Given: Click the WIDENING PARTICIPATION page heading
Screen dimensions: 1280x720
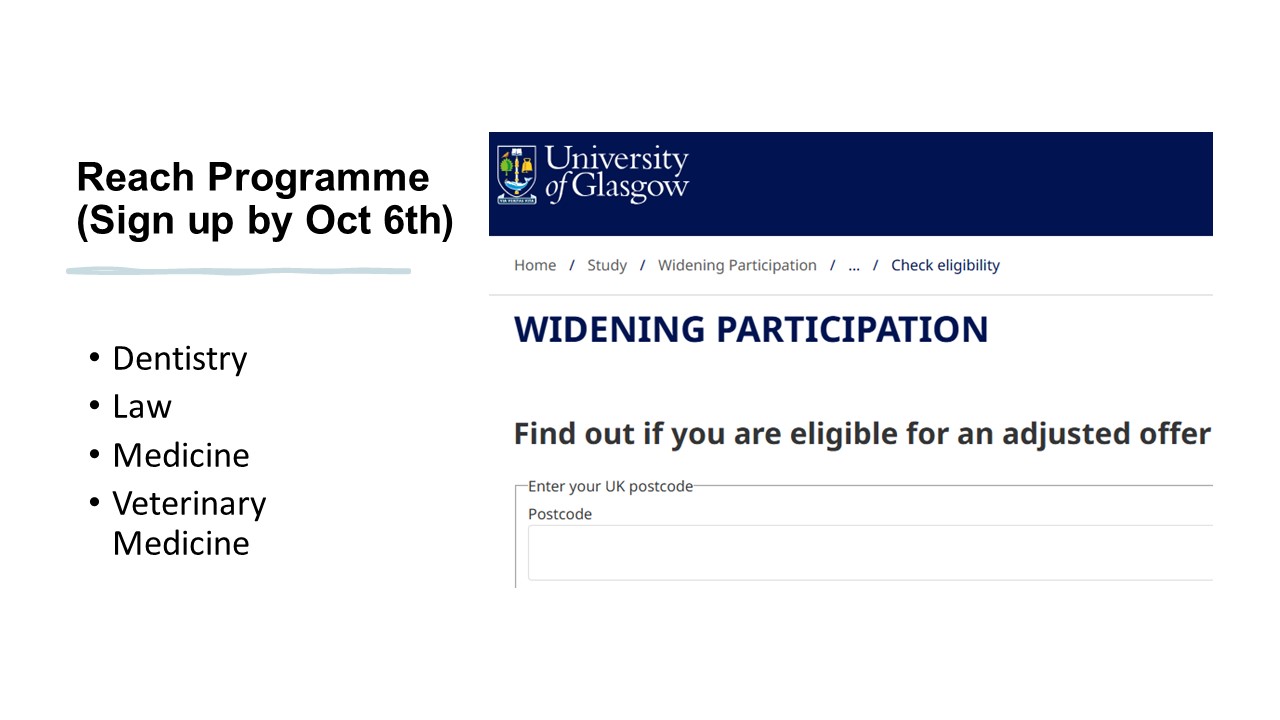Looking at the screenshot, I should coord(751,329).
